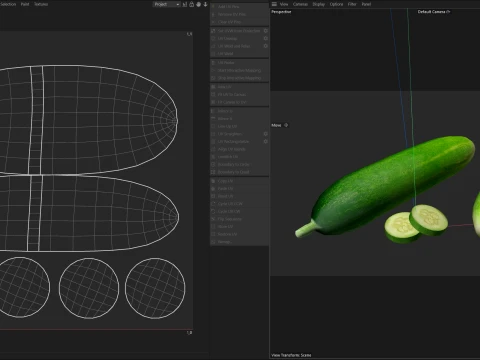Click the Set UVW from Projection icon
The width and height of the screenshot is (480, 360).
click(x=213, y=31)
